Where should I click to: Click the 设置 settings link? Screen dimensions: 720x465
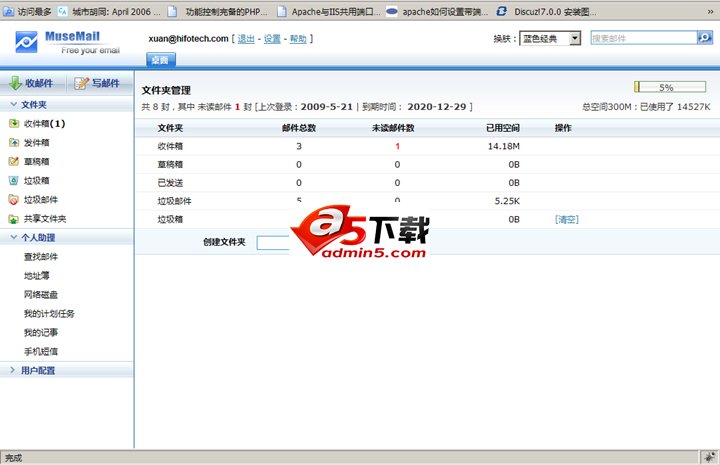(272, 39)
